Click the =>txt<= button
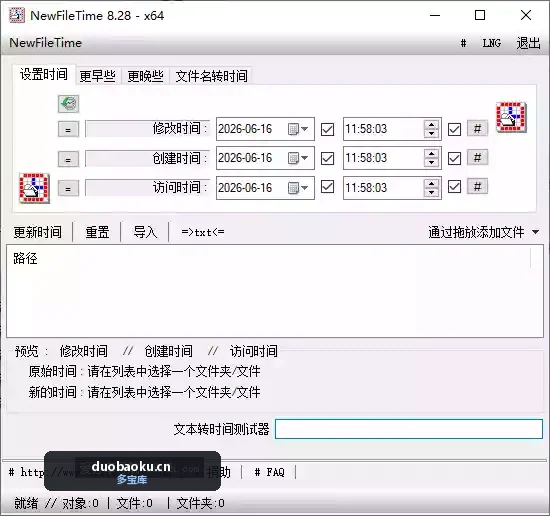Viewport: 550px width, 516px height. pos(203,232)
